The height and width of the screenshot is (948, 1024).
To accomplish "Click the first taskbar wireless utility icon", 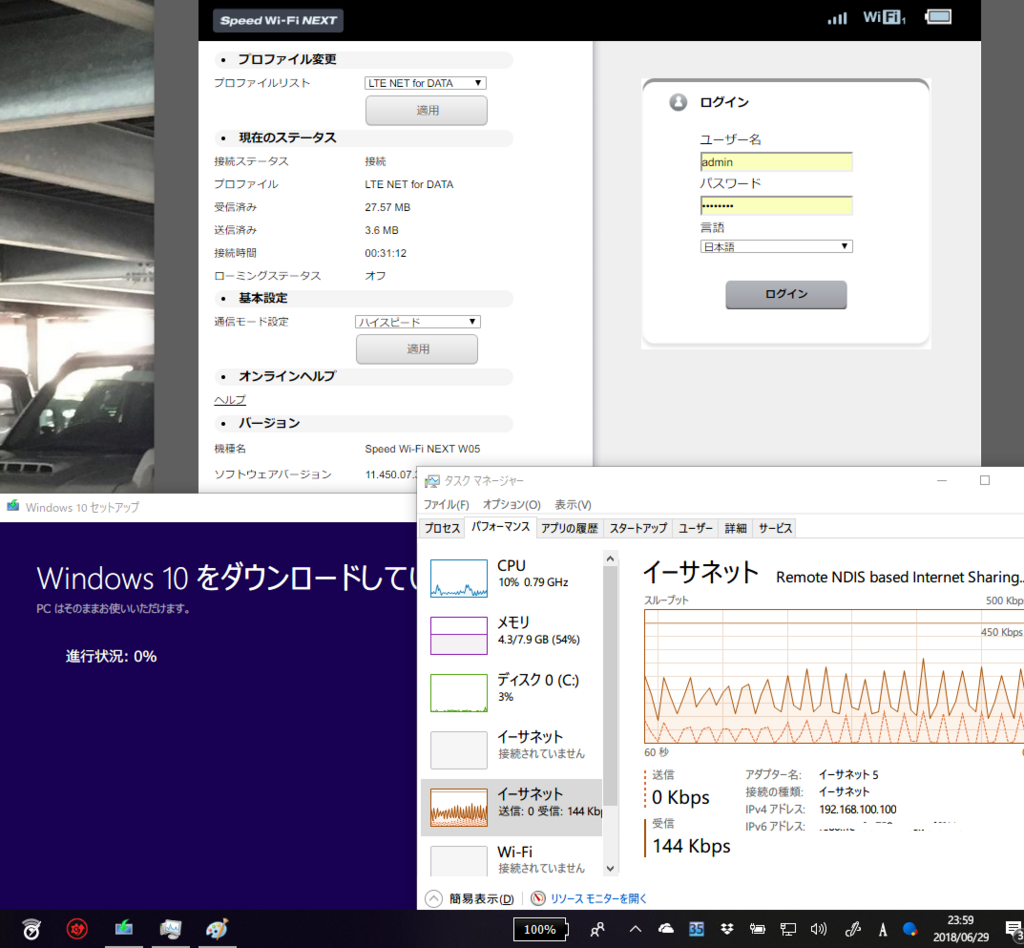I will coord(31,928).
